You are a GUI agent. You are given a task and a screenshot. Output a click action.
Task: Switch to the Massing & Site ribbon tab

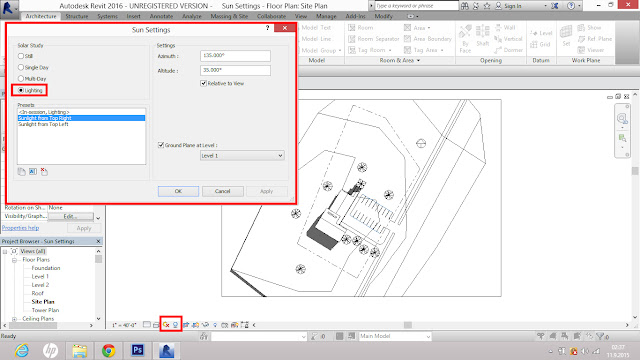[229, 16]
